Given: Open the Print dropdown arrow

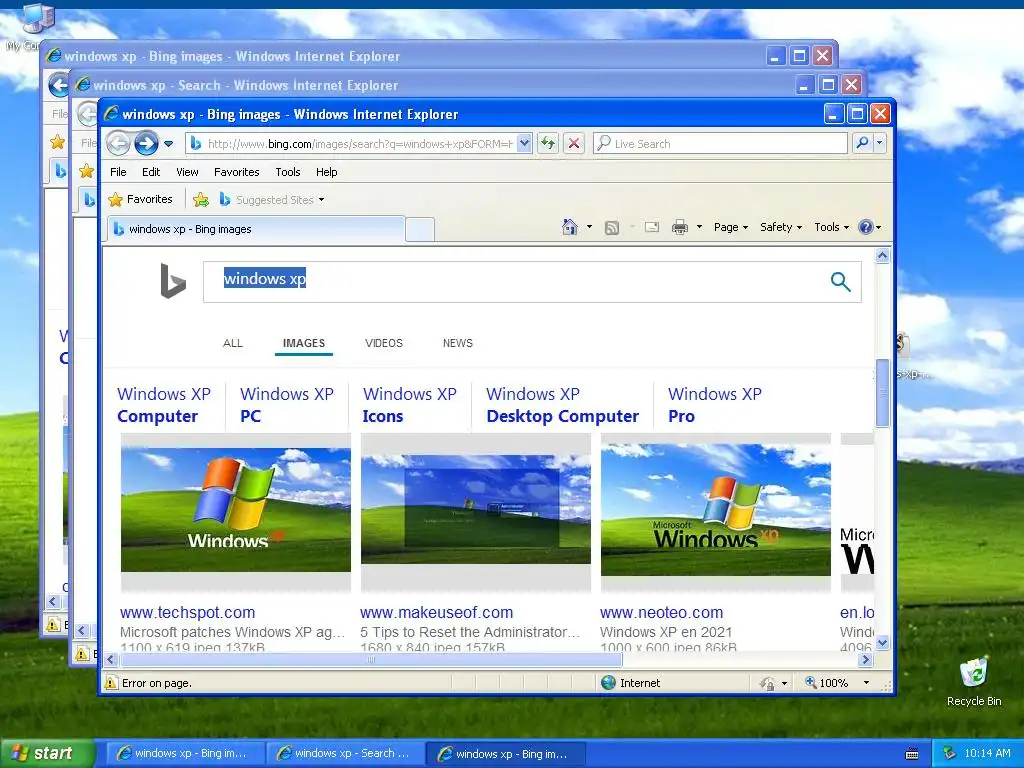Looking at the screenshot, I should 699,227.
